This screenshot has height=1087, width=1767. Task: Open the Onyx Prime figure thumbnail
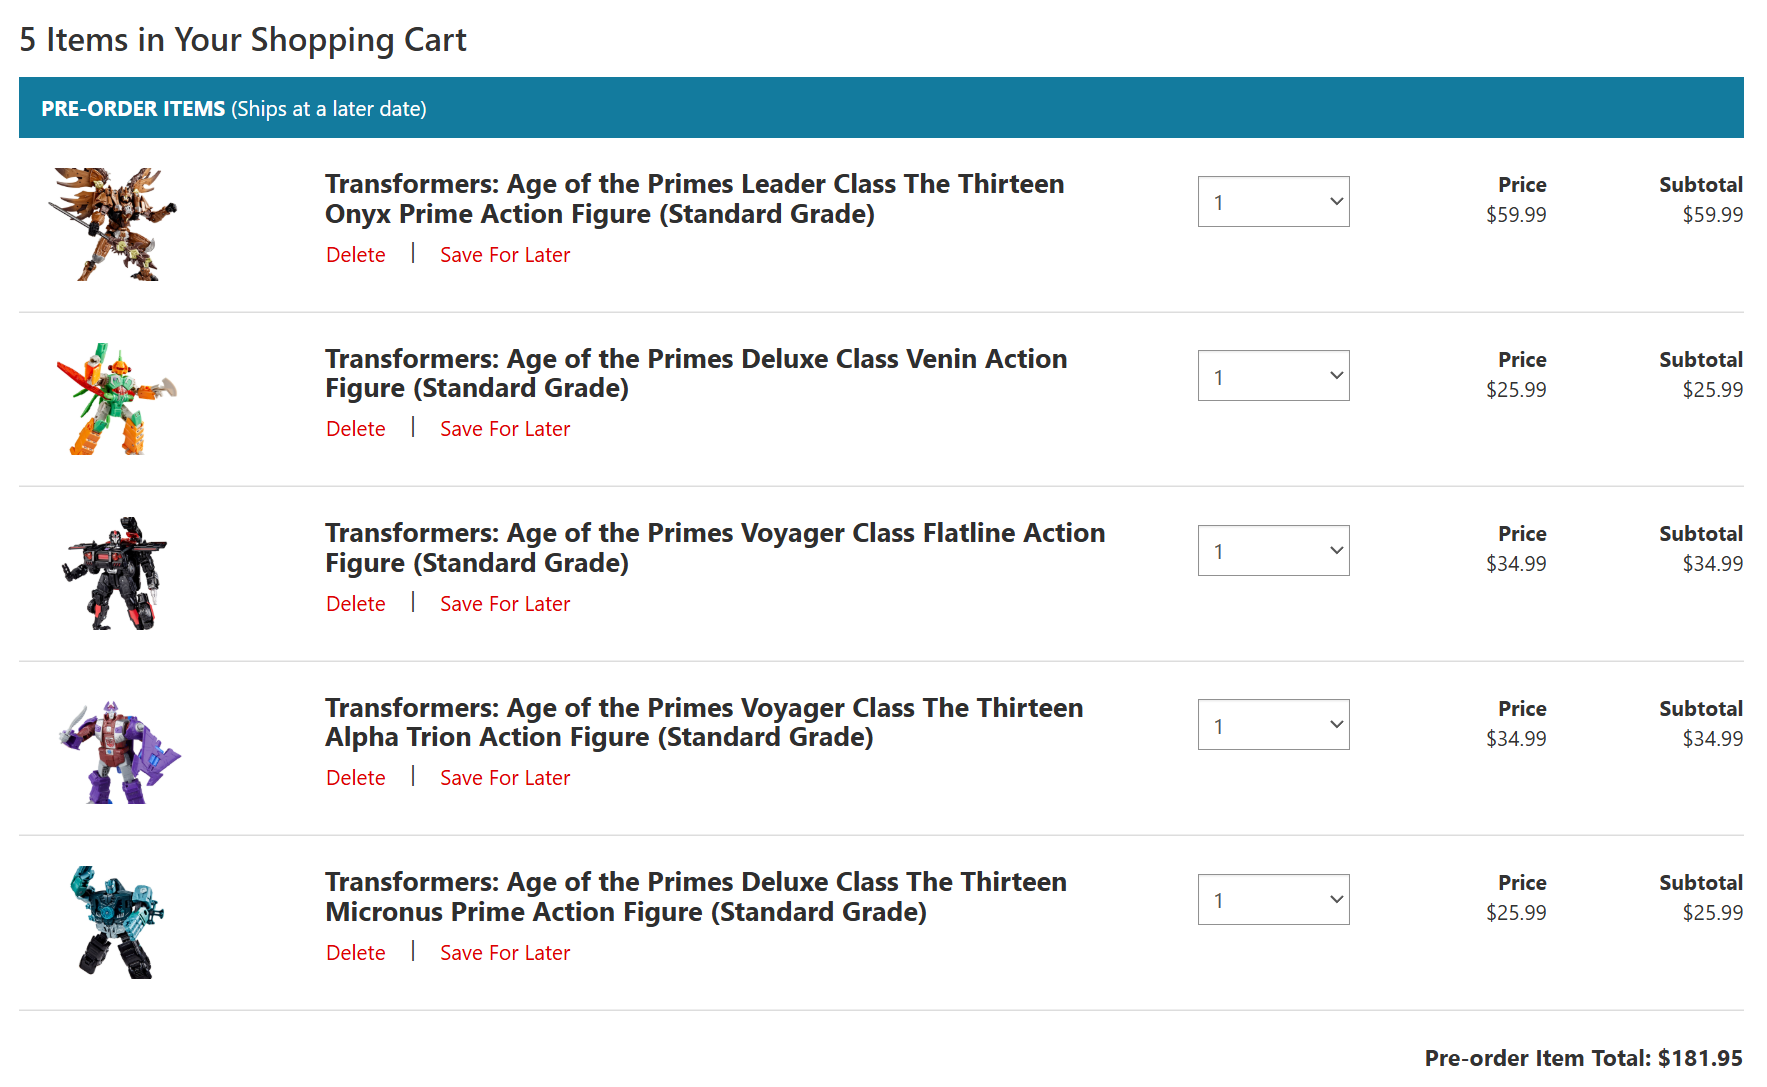(113, 224)
